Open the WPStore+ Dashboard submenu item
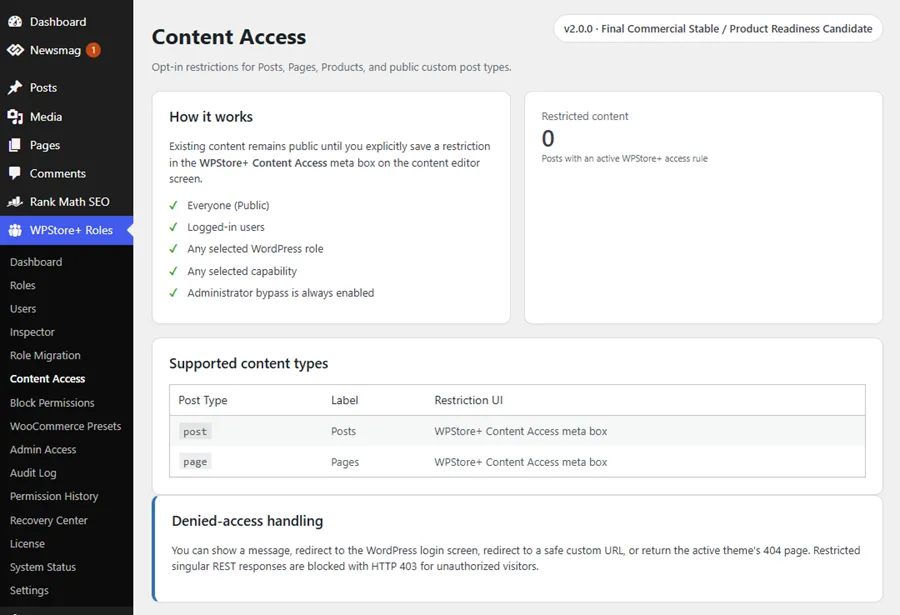Screen dimensions: 900x615 click(x=36, y=262)
